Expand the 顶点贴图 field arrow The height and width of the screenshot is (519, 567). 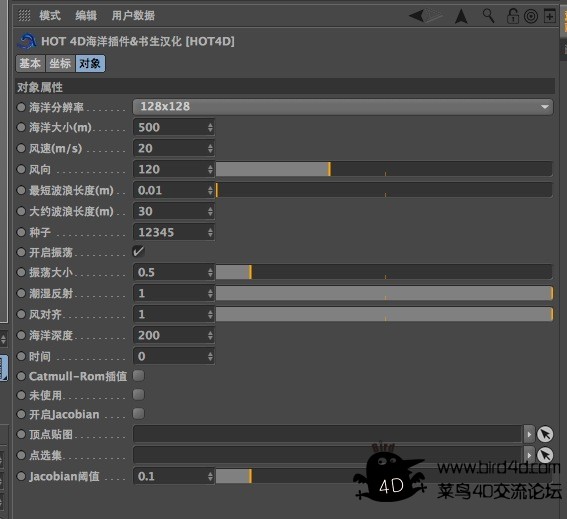529,434
